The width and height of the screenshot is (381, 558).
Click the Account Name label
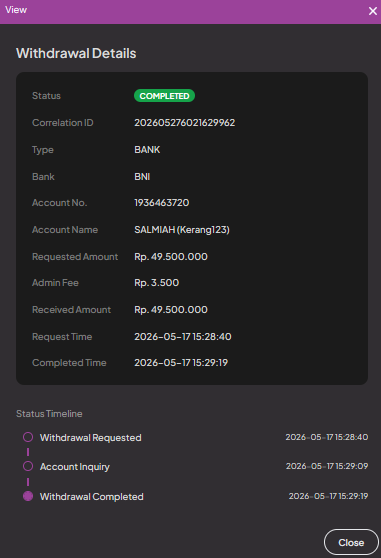(x=65, y=230)
